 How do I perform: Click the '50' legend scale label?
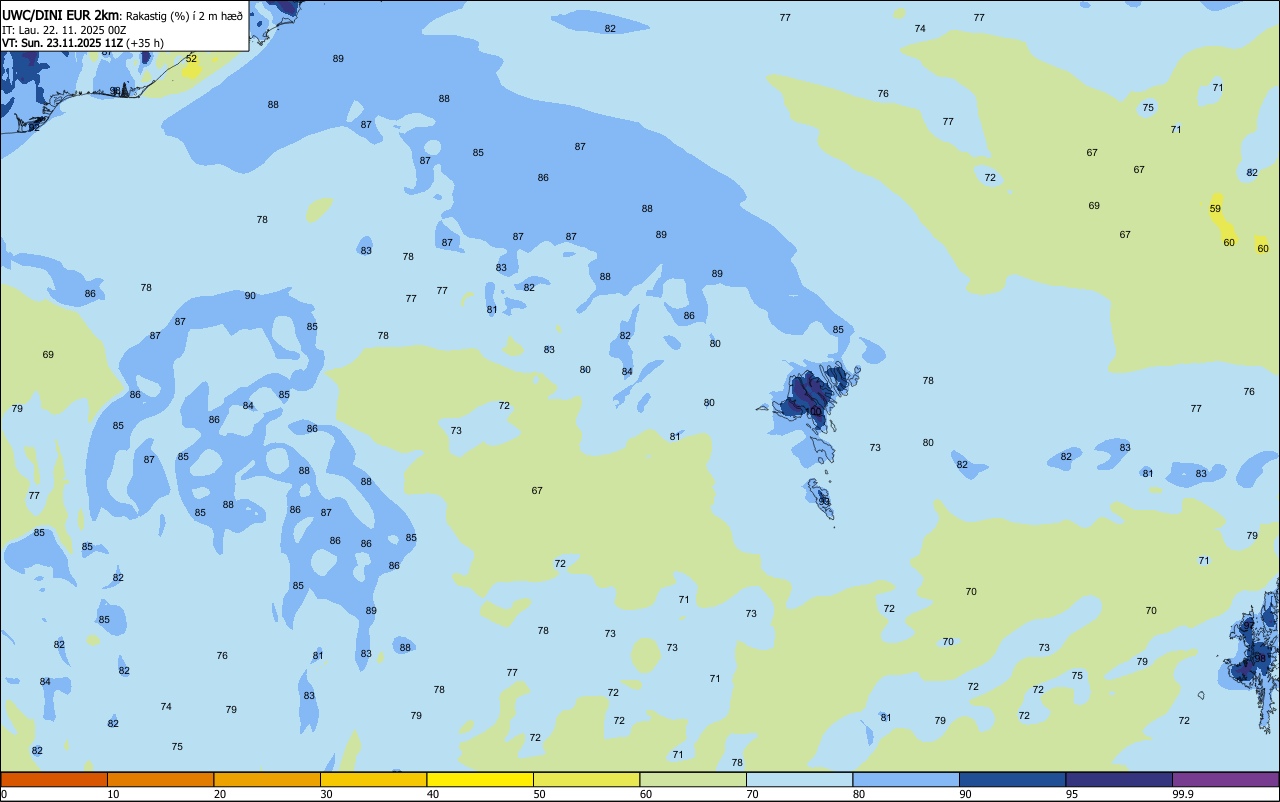click(540, 794)
